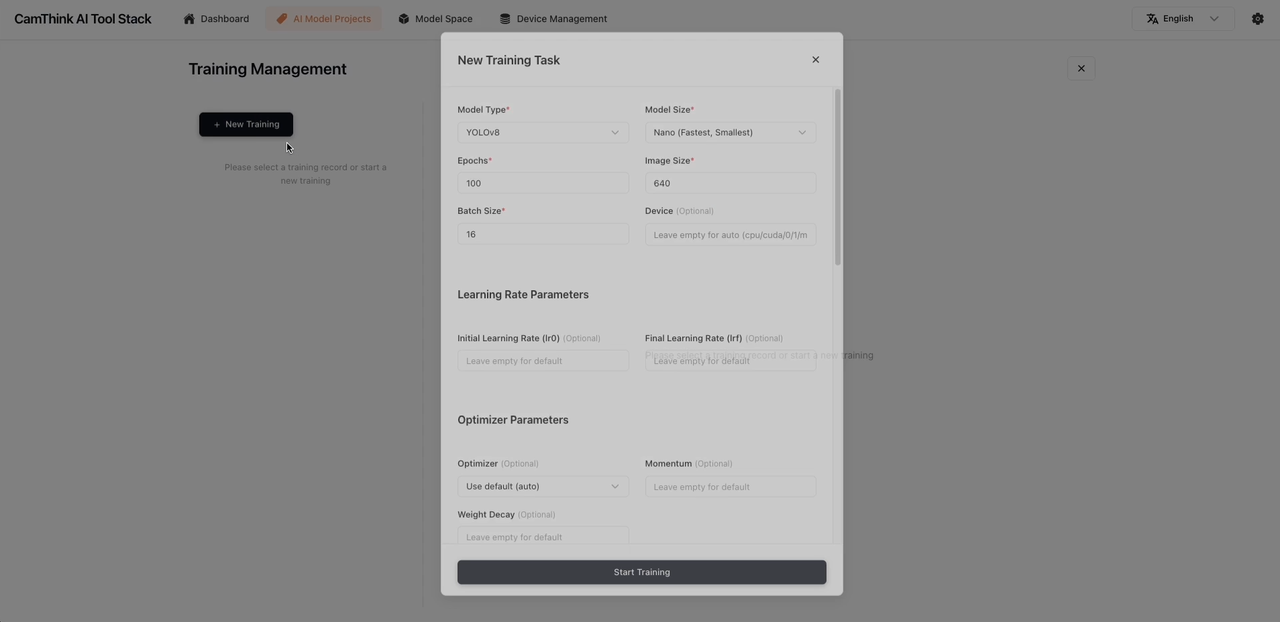The height and width of the screenshot is (622, 1280).
Task: Focus the Epochs input field
Action: pos(542,183)
